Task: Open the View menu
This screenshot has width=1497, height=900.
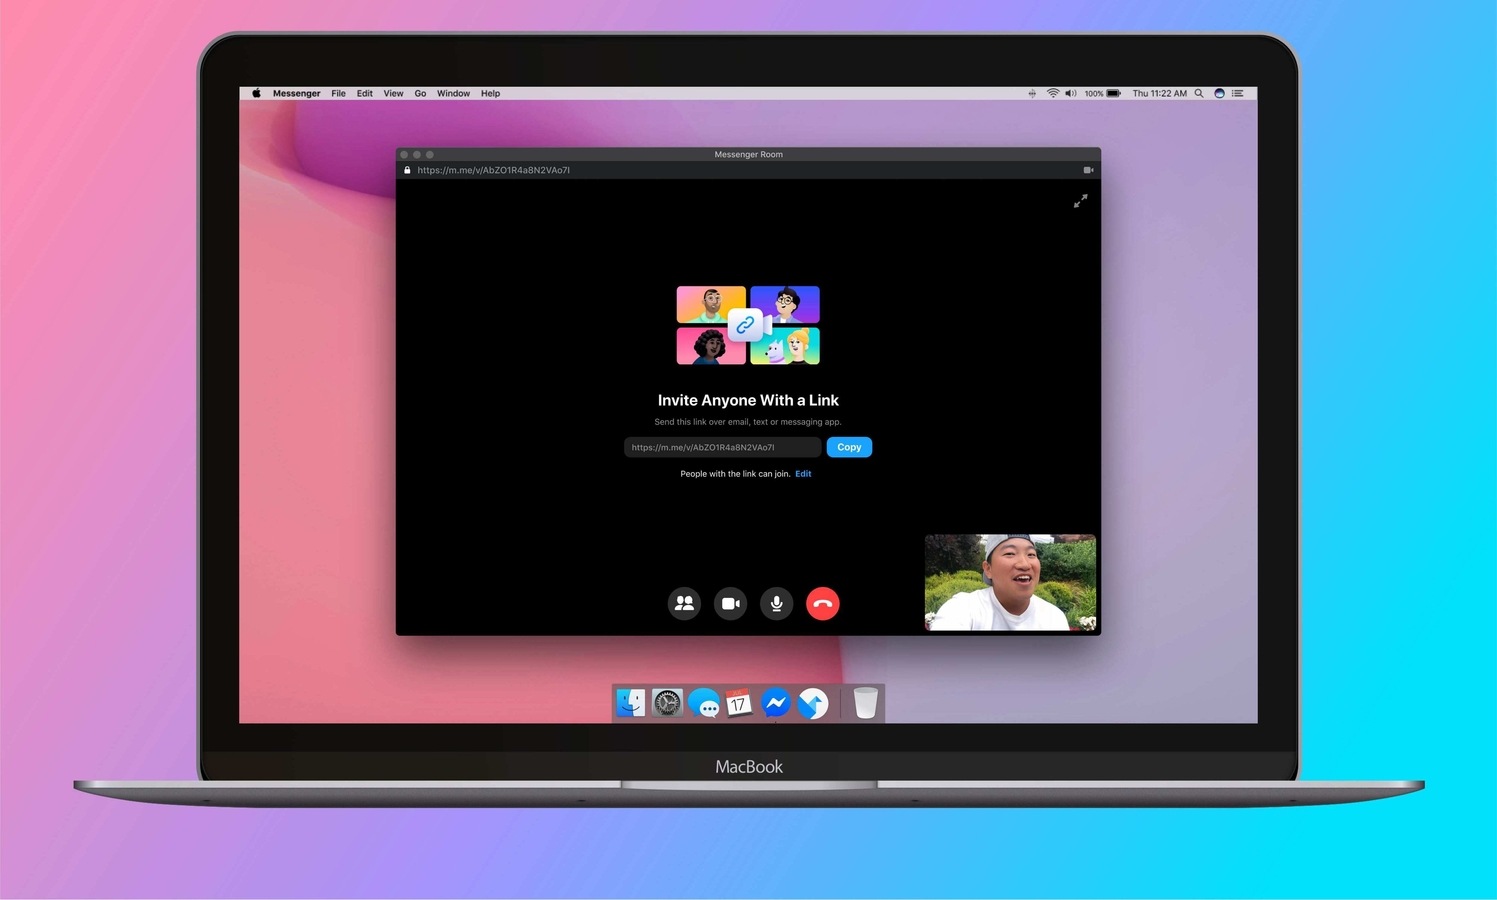Action: tap(393, 93)
